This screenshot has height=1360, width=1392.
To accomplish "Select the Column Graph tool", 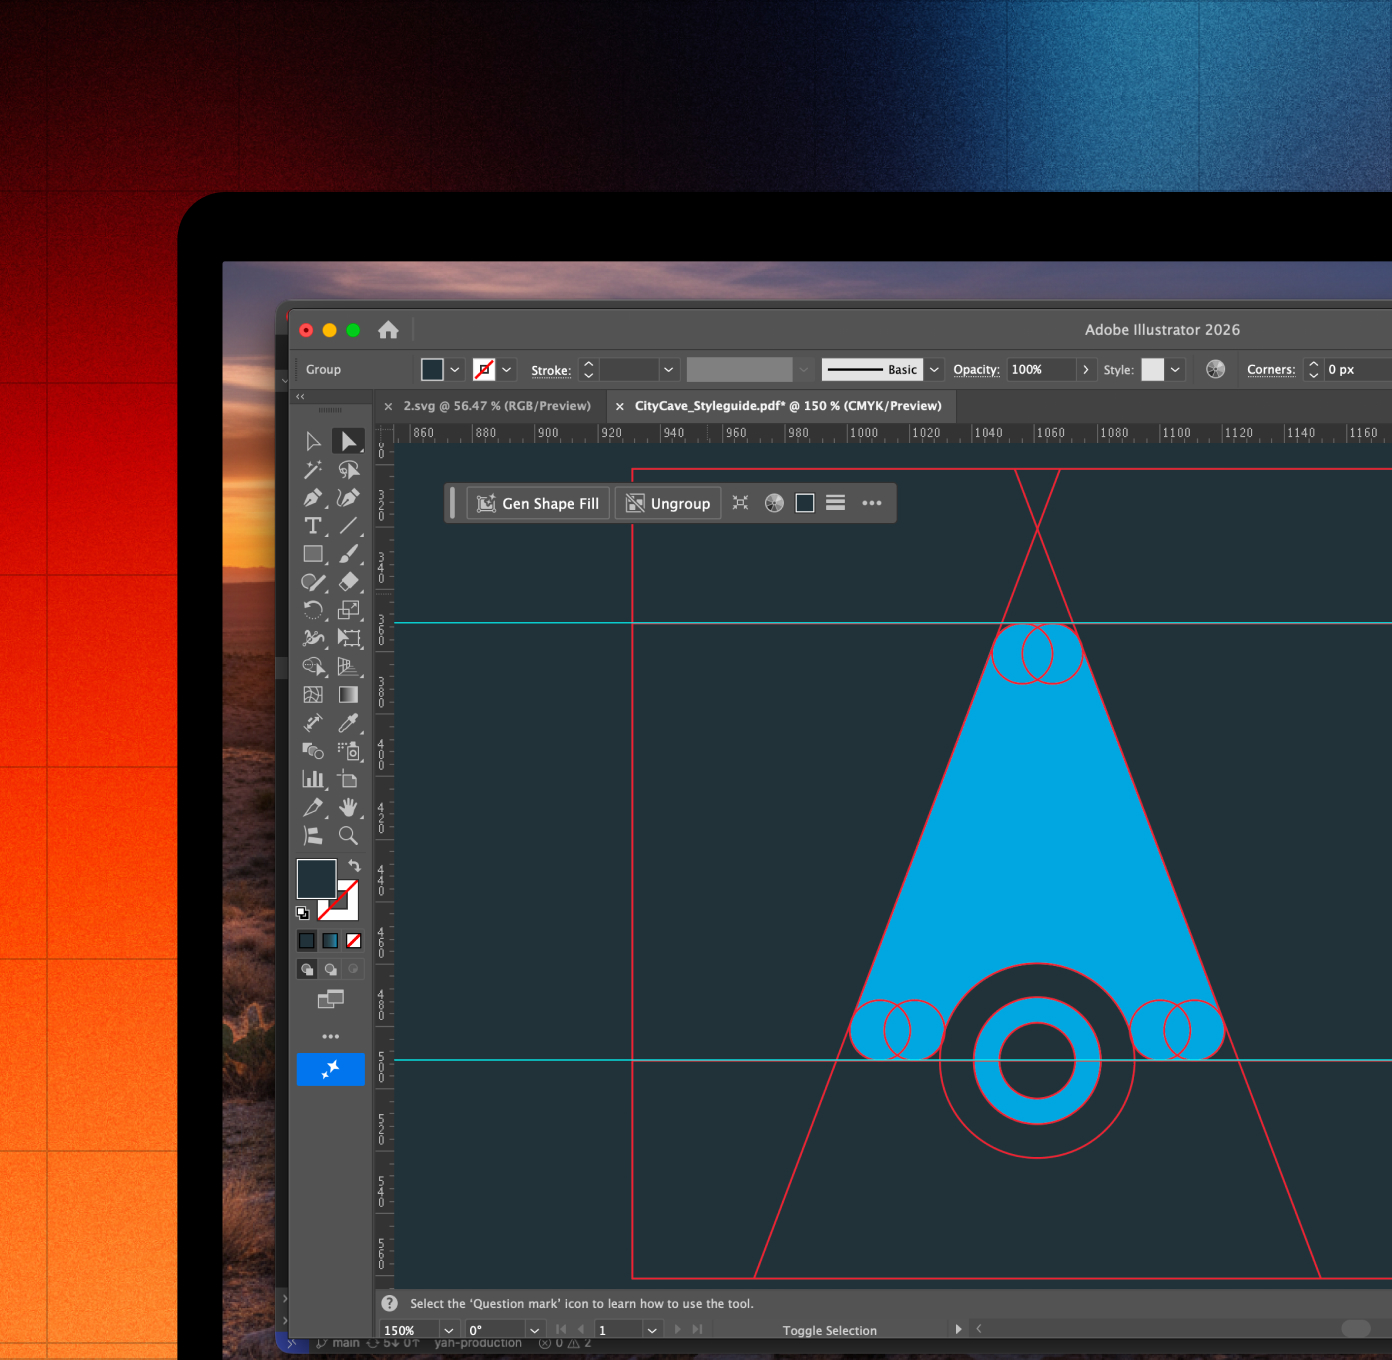I will point(313,778).
